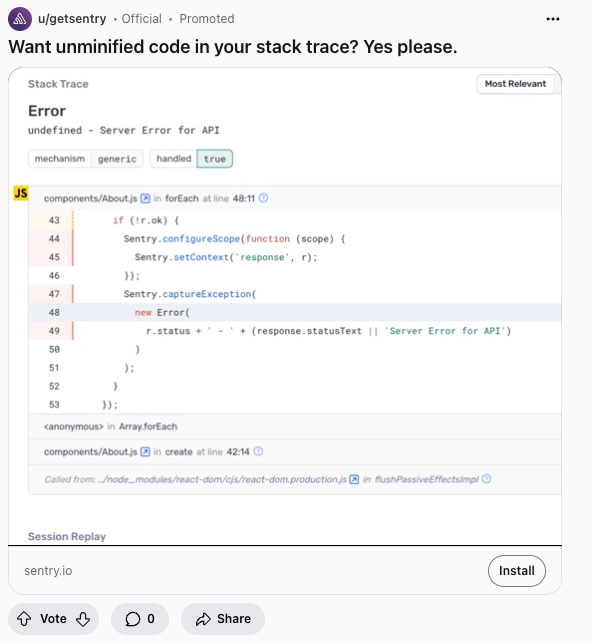The height and width of the screenshot is (641, 592).
Task: Click help icon after flushPassiveEffectsImpl
Action: coord(486,479)
